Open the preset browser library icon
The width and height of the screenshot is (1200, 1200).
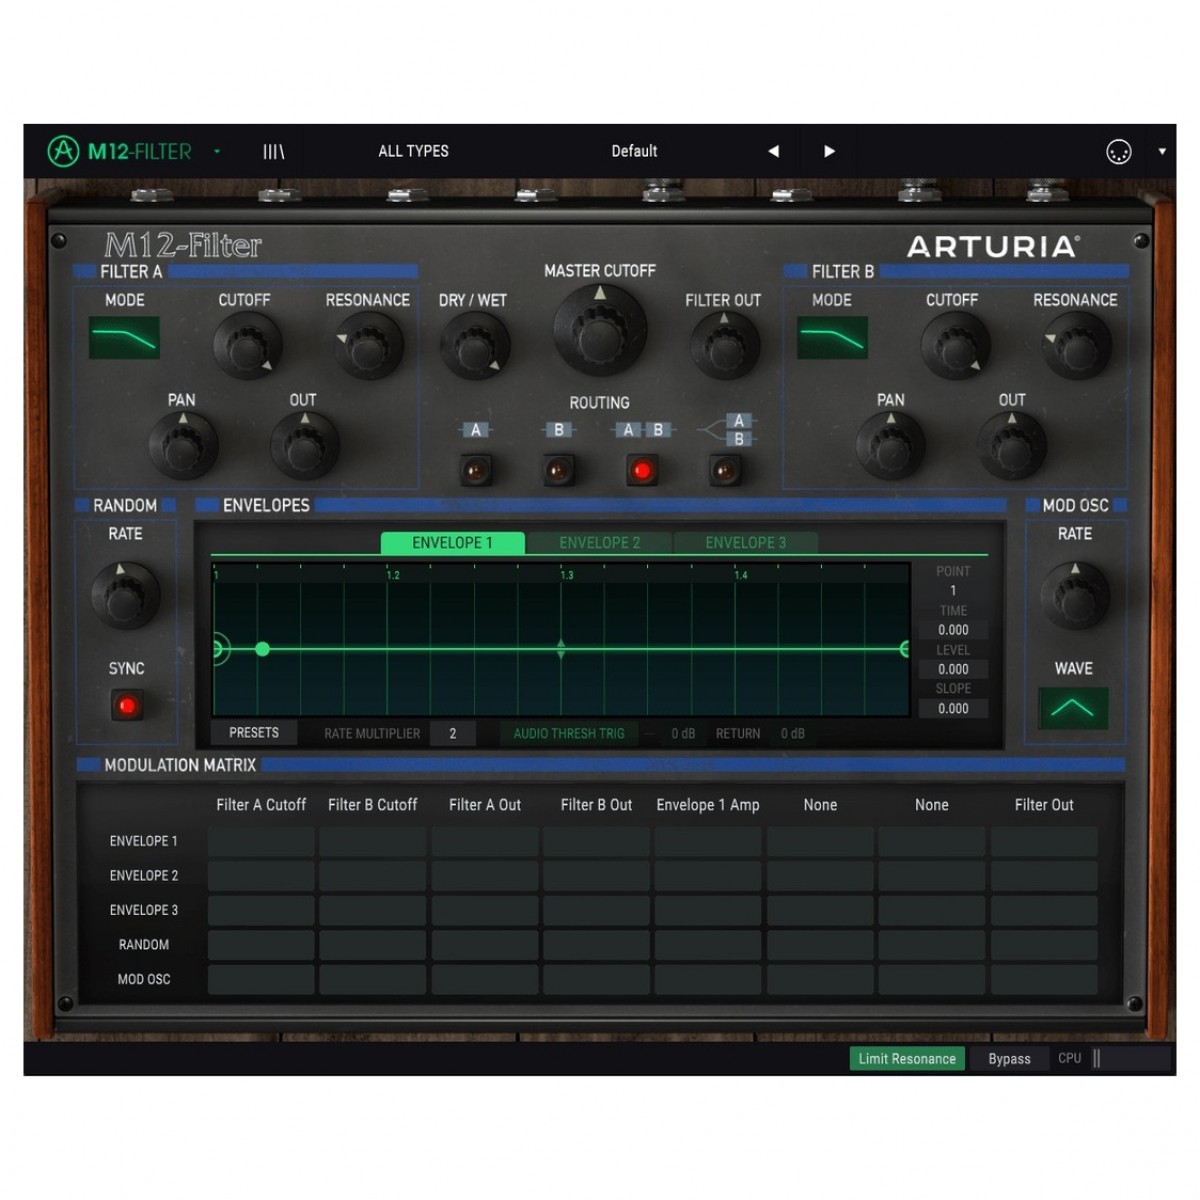[273, 152]
